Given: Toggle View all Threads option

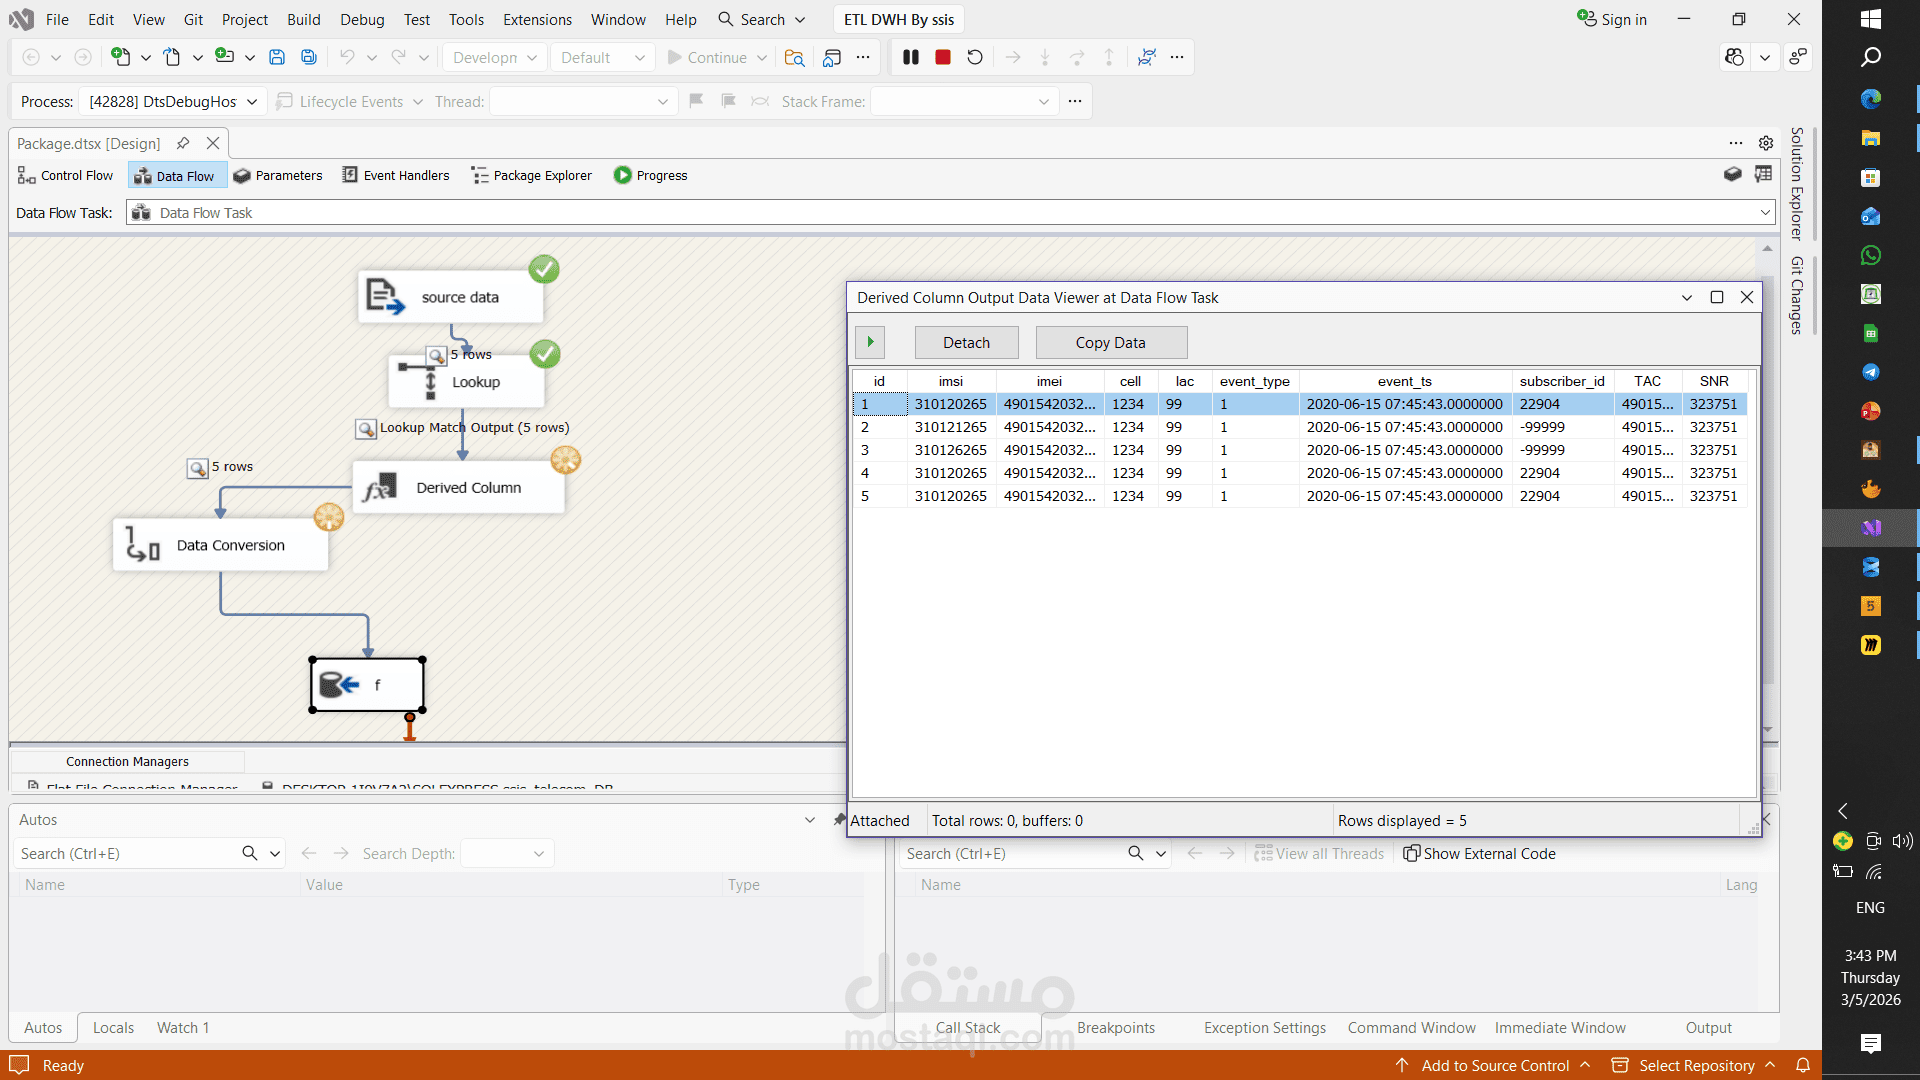Looking at the screenshot, I should (1319, 854).
